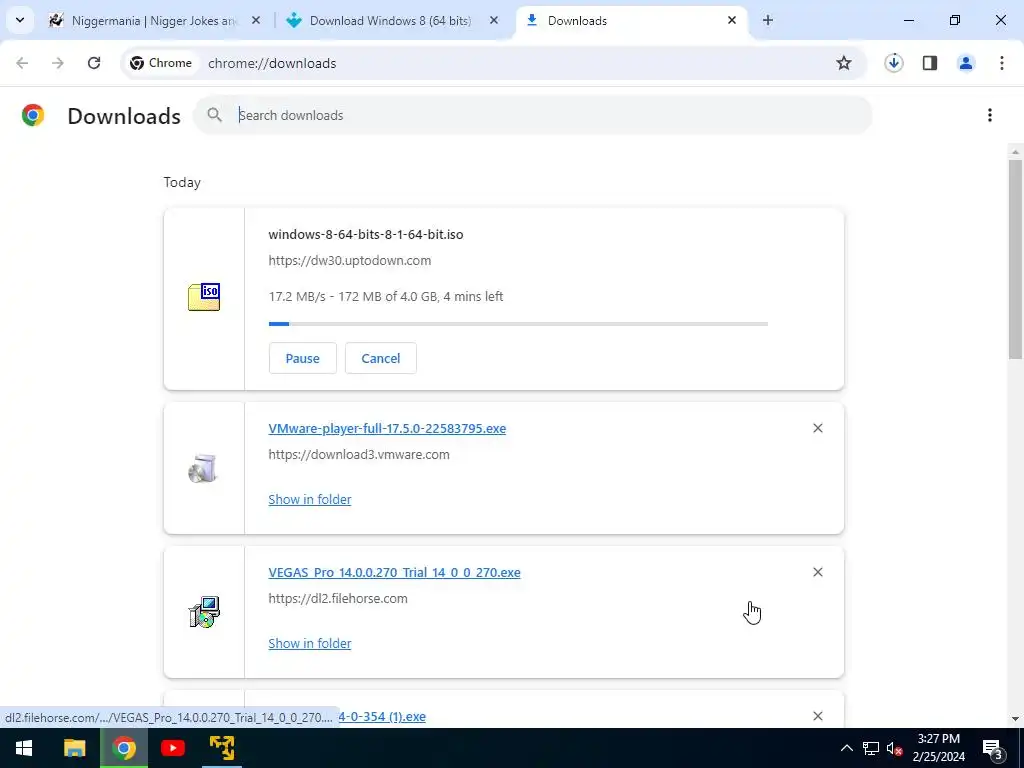The image size is (1024, 768).
Task: Click the scrollbar up arrow
Action: tap(1015, 152)
